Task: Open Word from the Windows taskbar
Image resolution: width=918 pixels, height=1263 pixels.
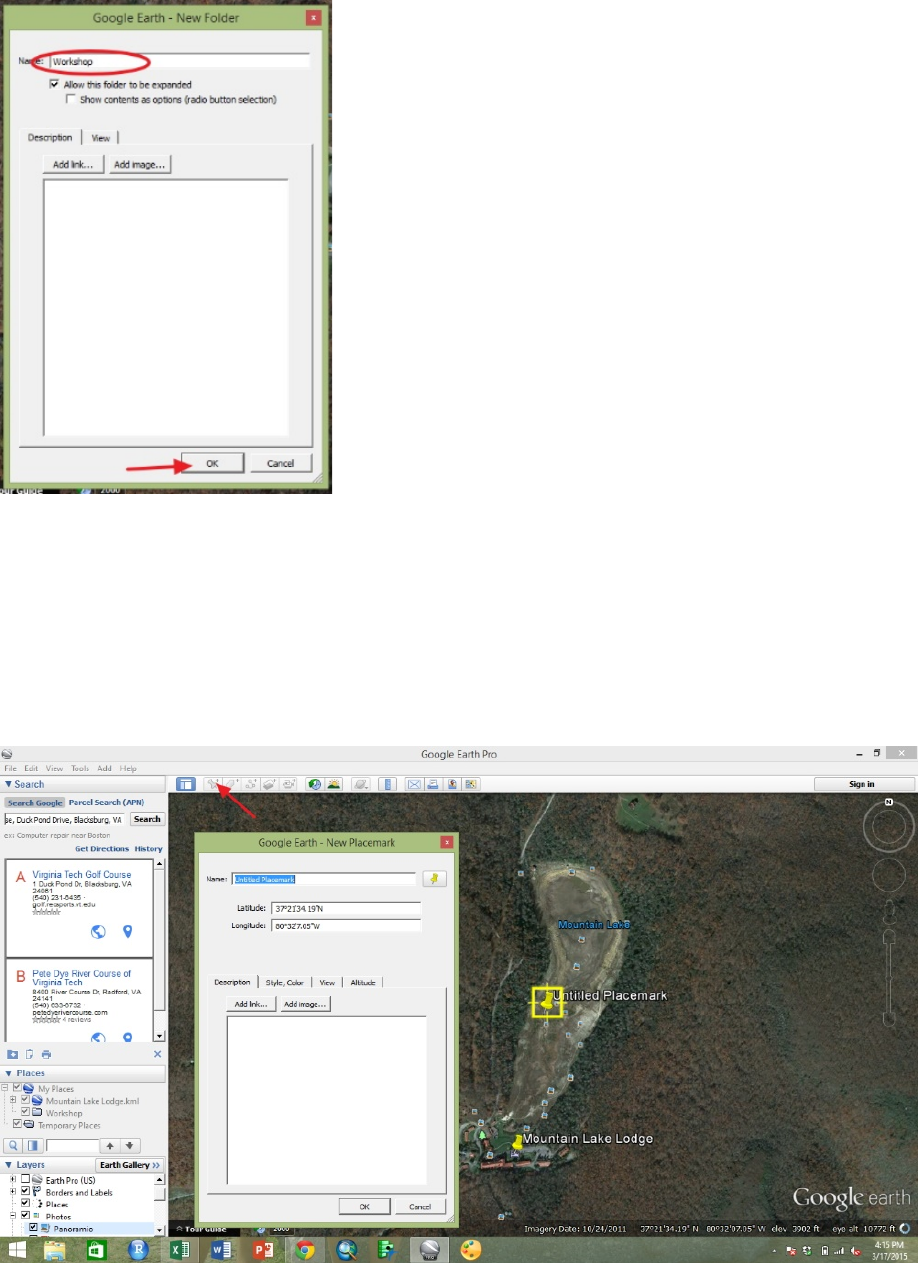Action: click(222, 1250)
